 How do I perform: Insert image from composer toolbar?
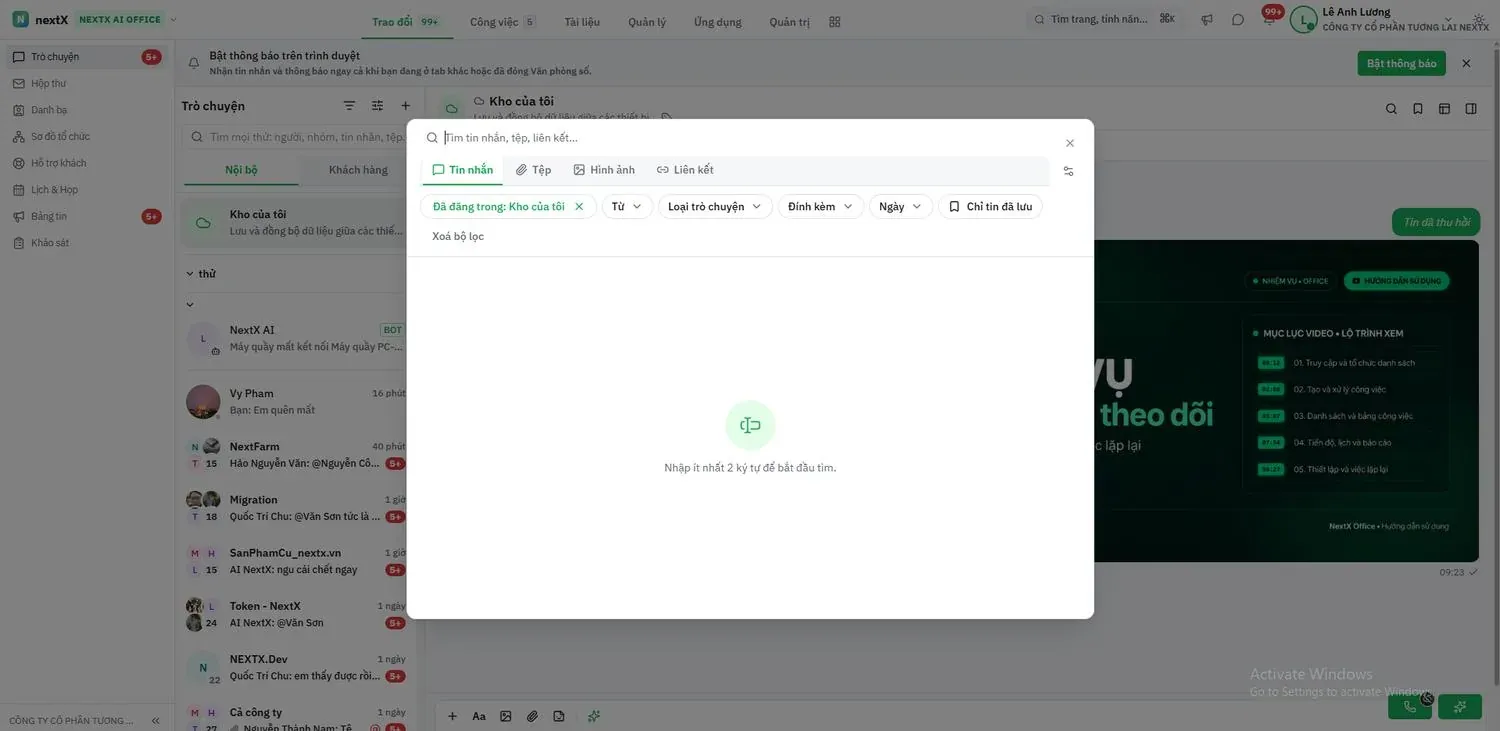[x=506, y=716]
